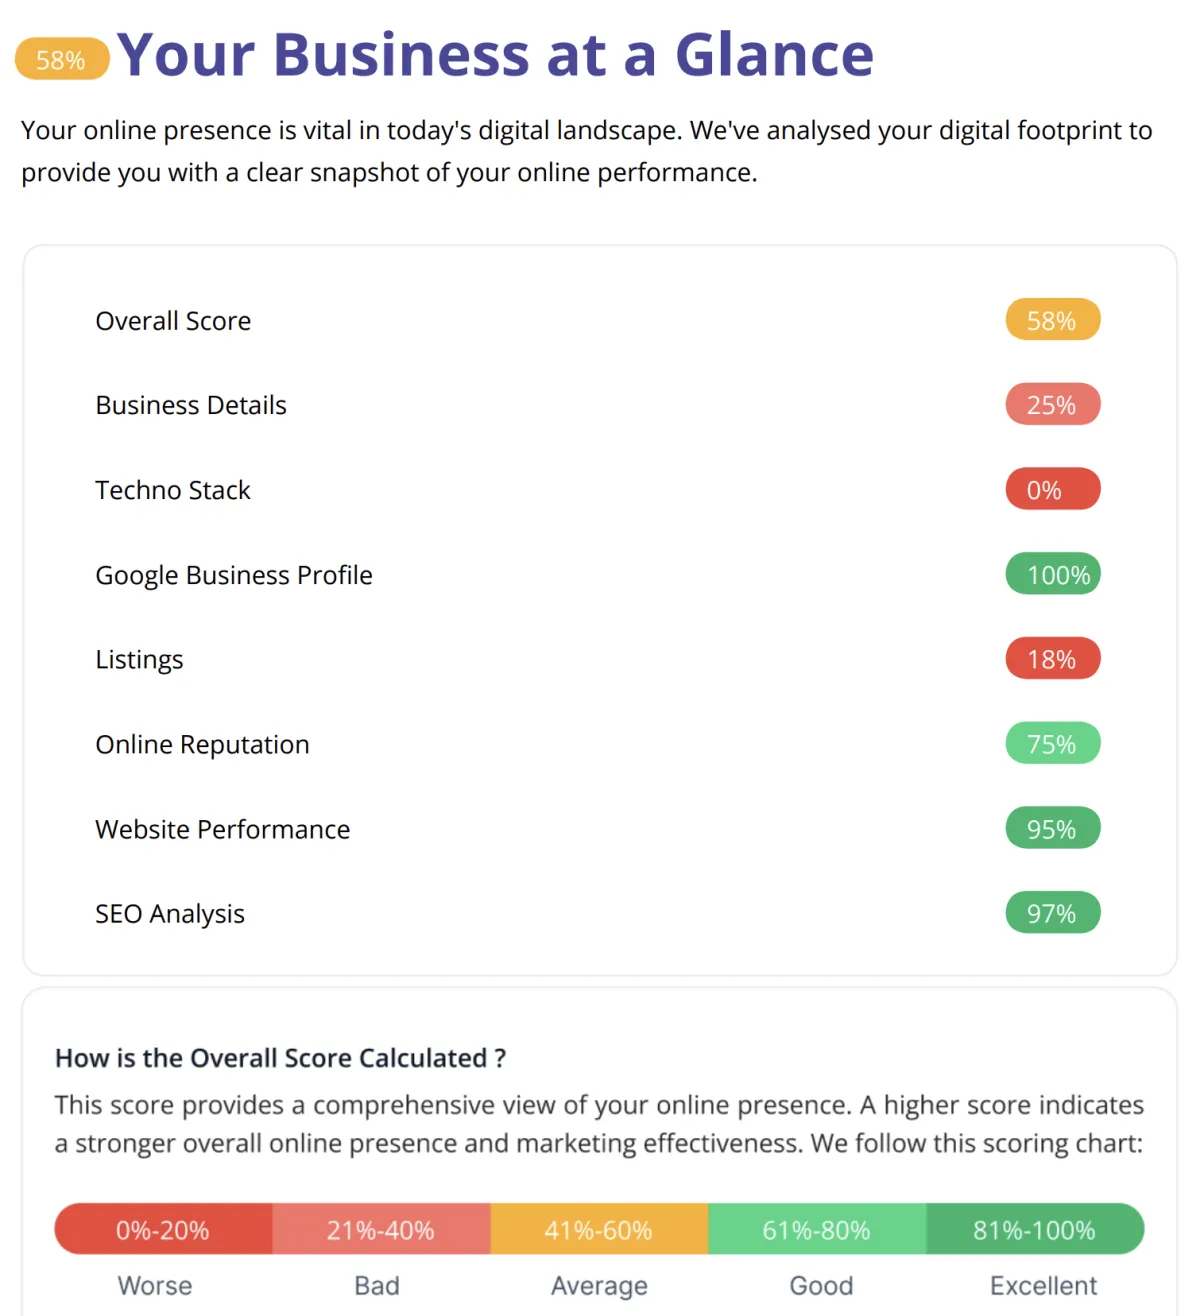Select the 81%-100% Excellent scale segment
Viewport: 1200px width, 1316px height.
[x=1035, y=1229]
